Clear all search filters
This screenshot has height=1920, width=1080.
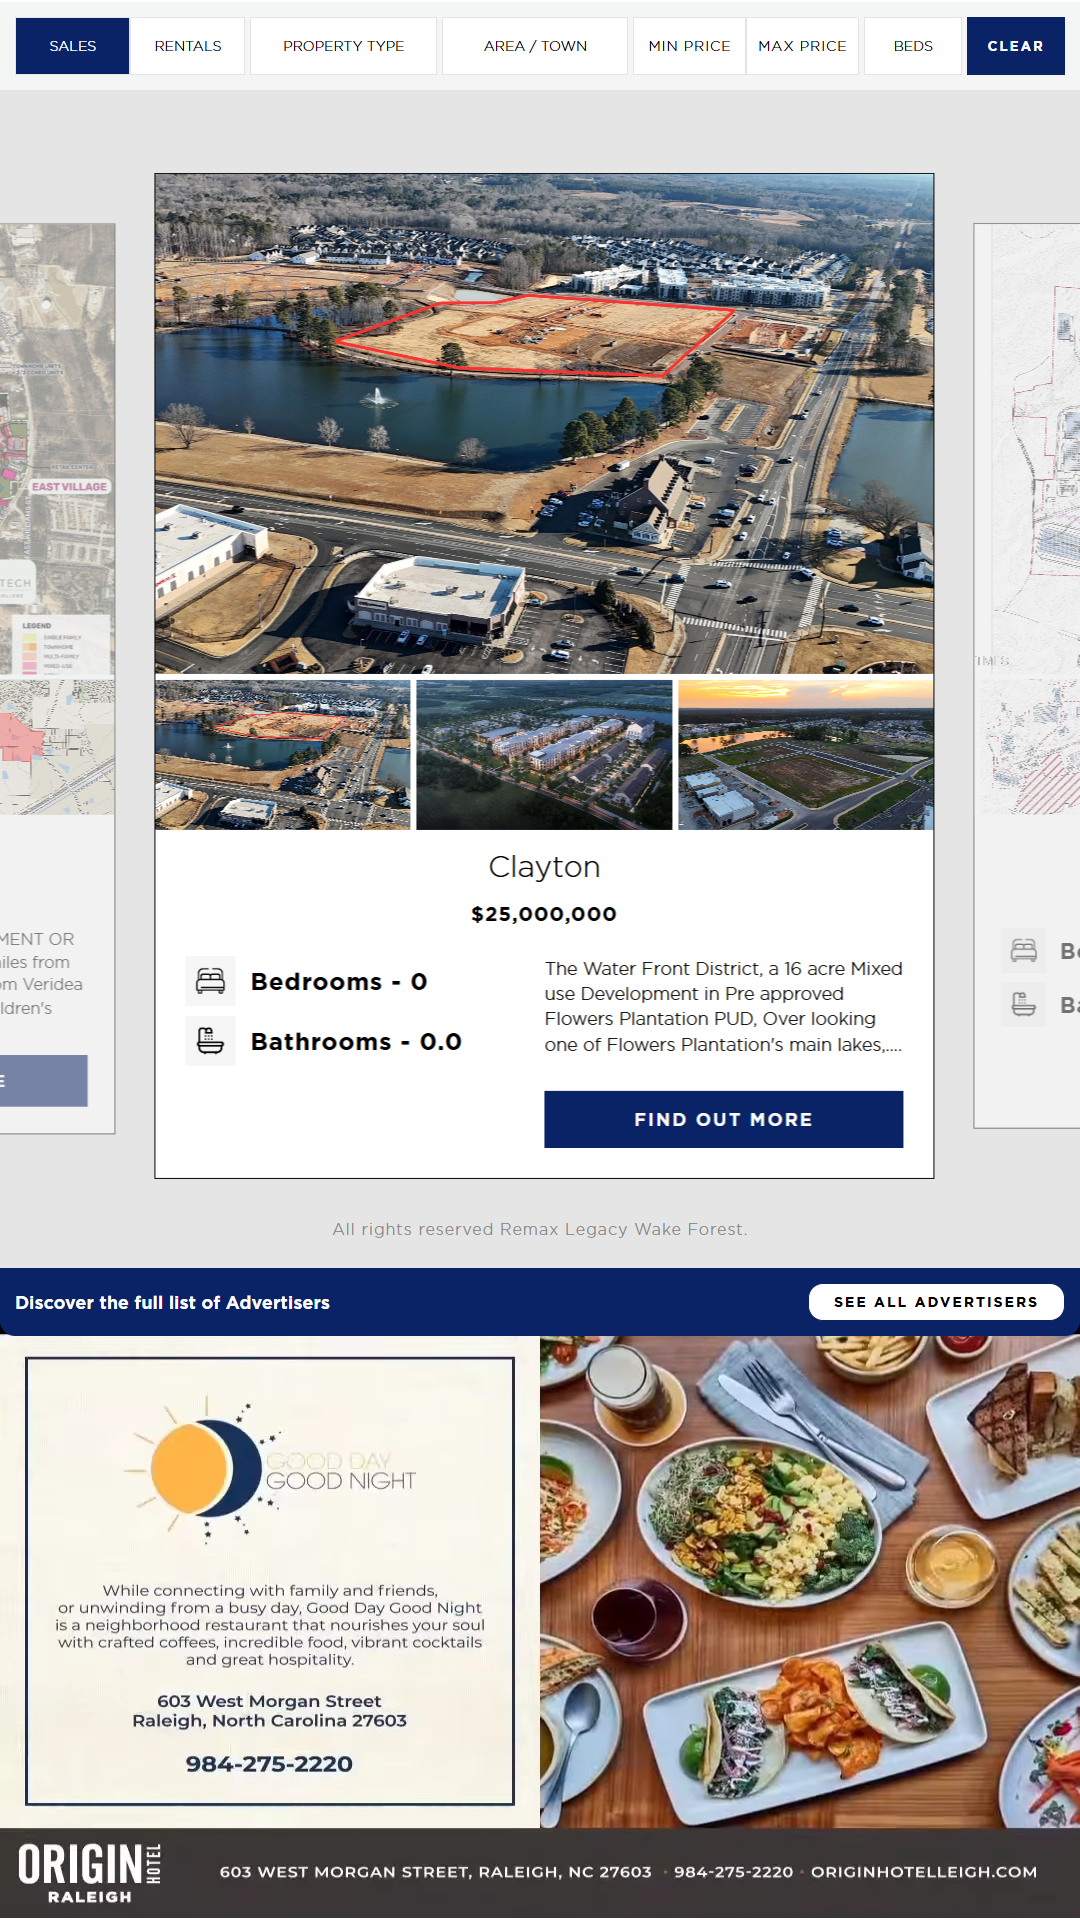coord(1015,46)
